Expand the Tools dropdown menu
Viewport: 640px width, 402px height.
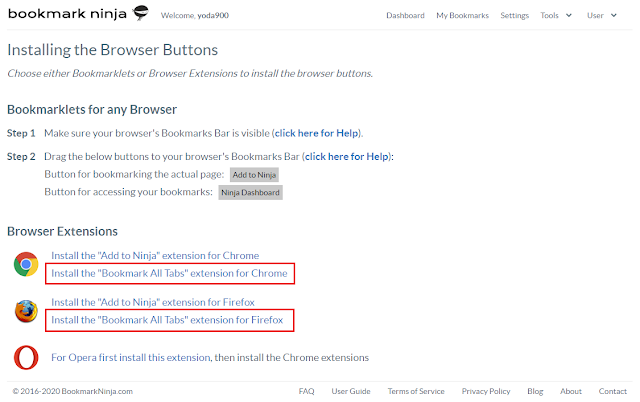pos(556,16)
